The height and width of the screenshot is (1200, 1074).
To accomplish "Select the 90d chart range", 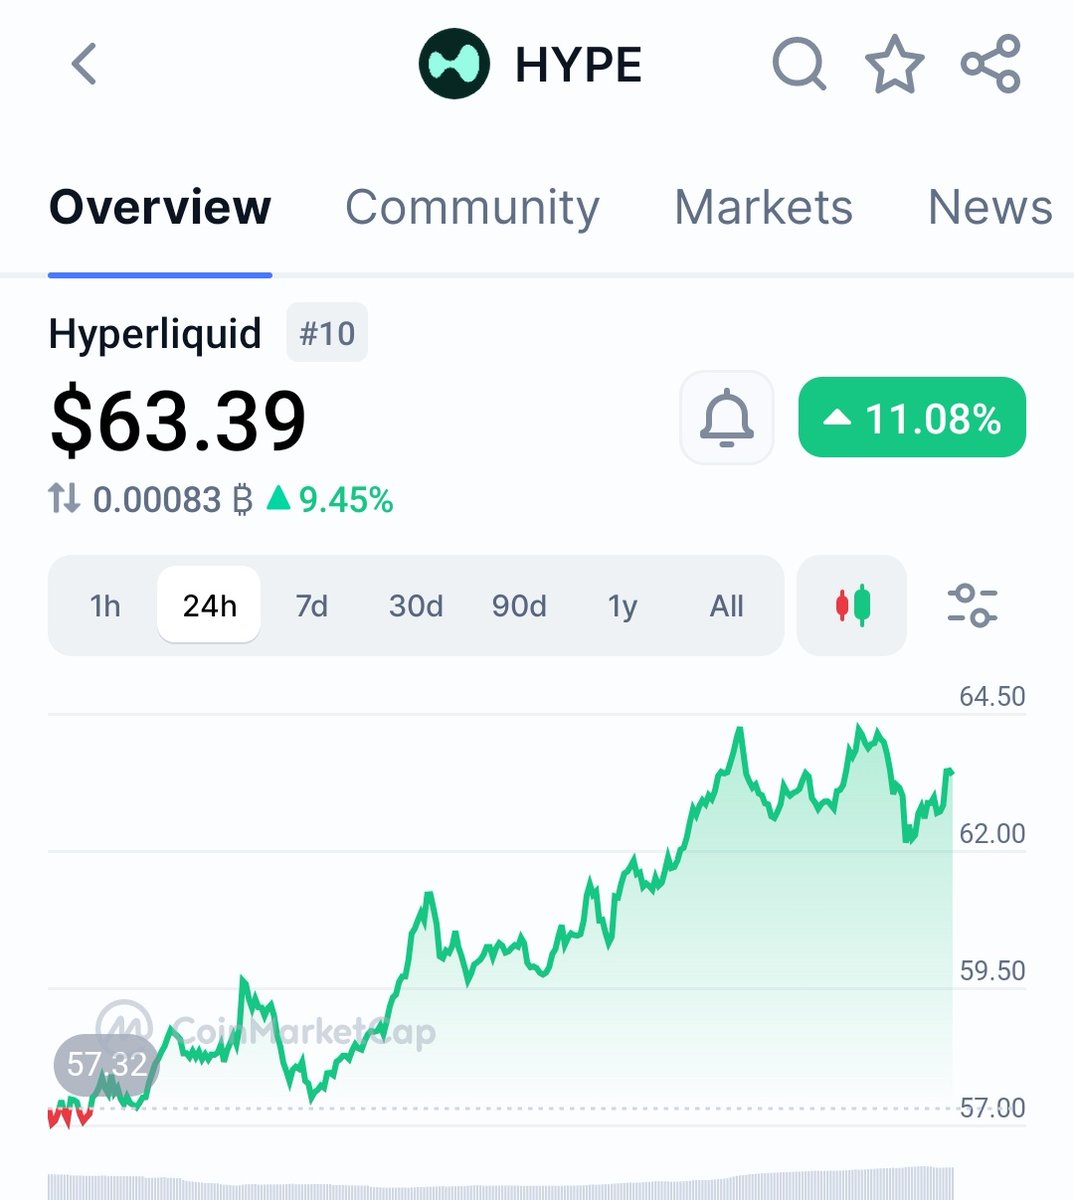I will 519,606.
